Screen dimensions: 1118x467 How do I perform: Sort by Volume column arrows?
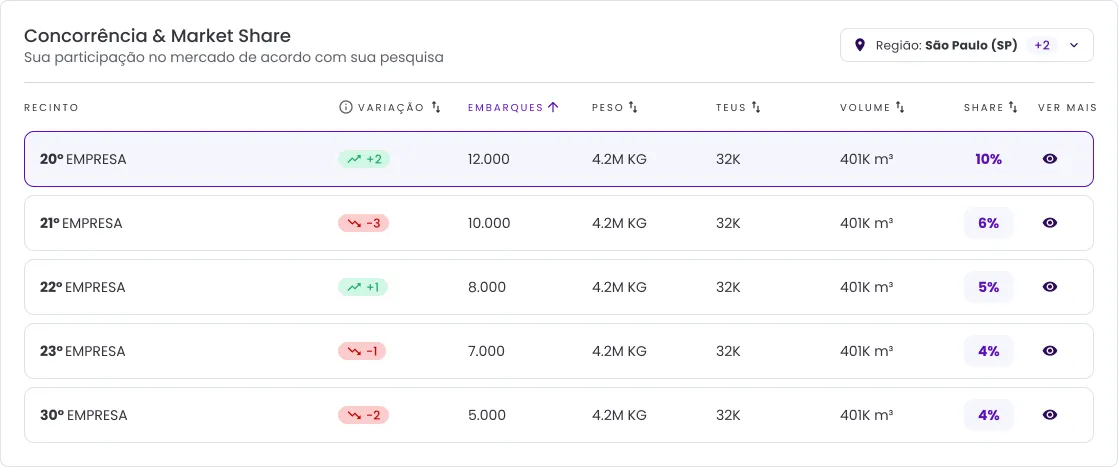(900, 107)
